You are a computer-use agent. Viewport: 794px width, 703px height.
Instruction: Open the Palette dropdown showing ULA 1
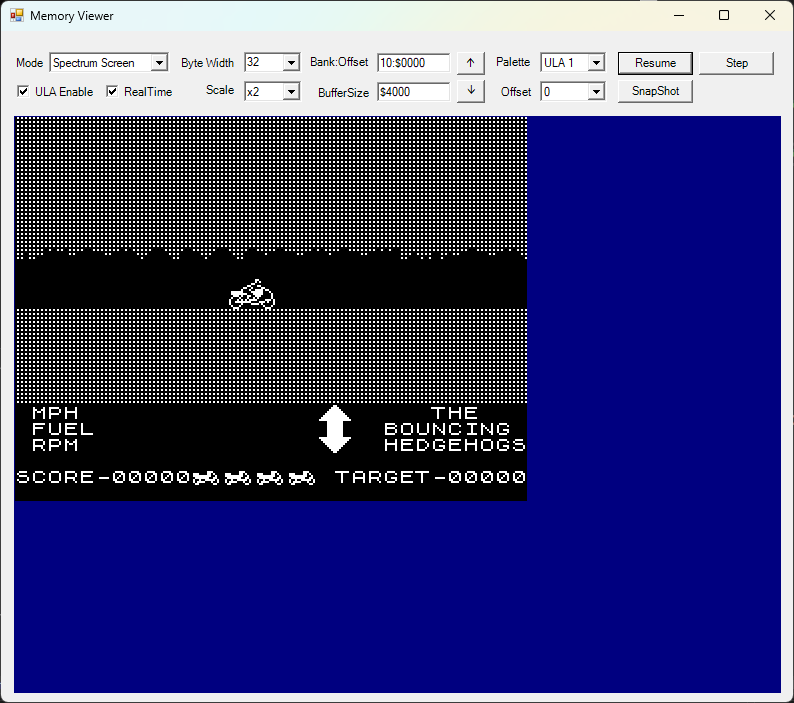point(573,63)
